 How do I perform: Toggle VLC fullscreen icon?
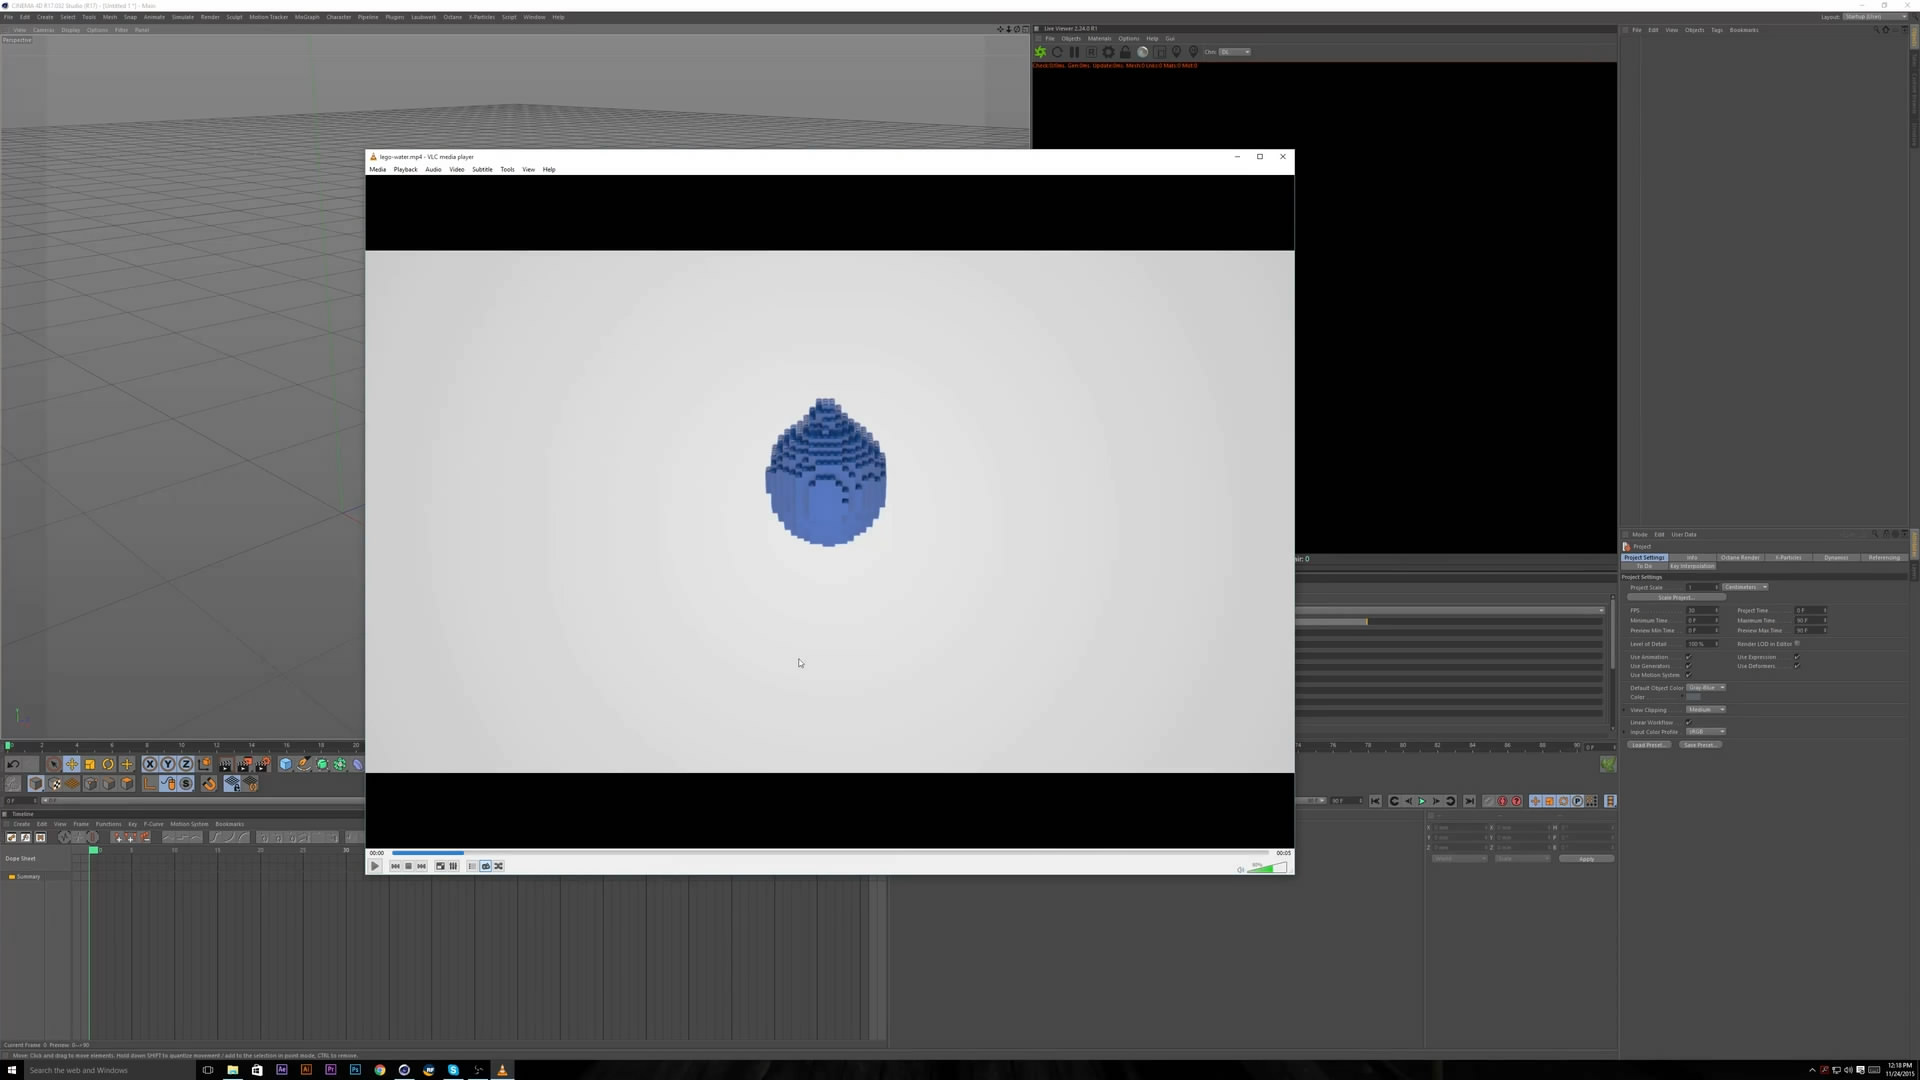pyautogui.click(x=440, y=866)
